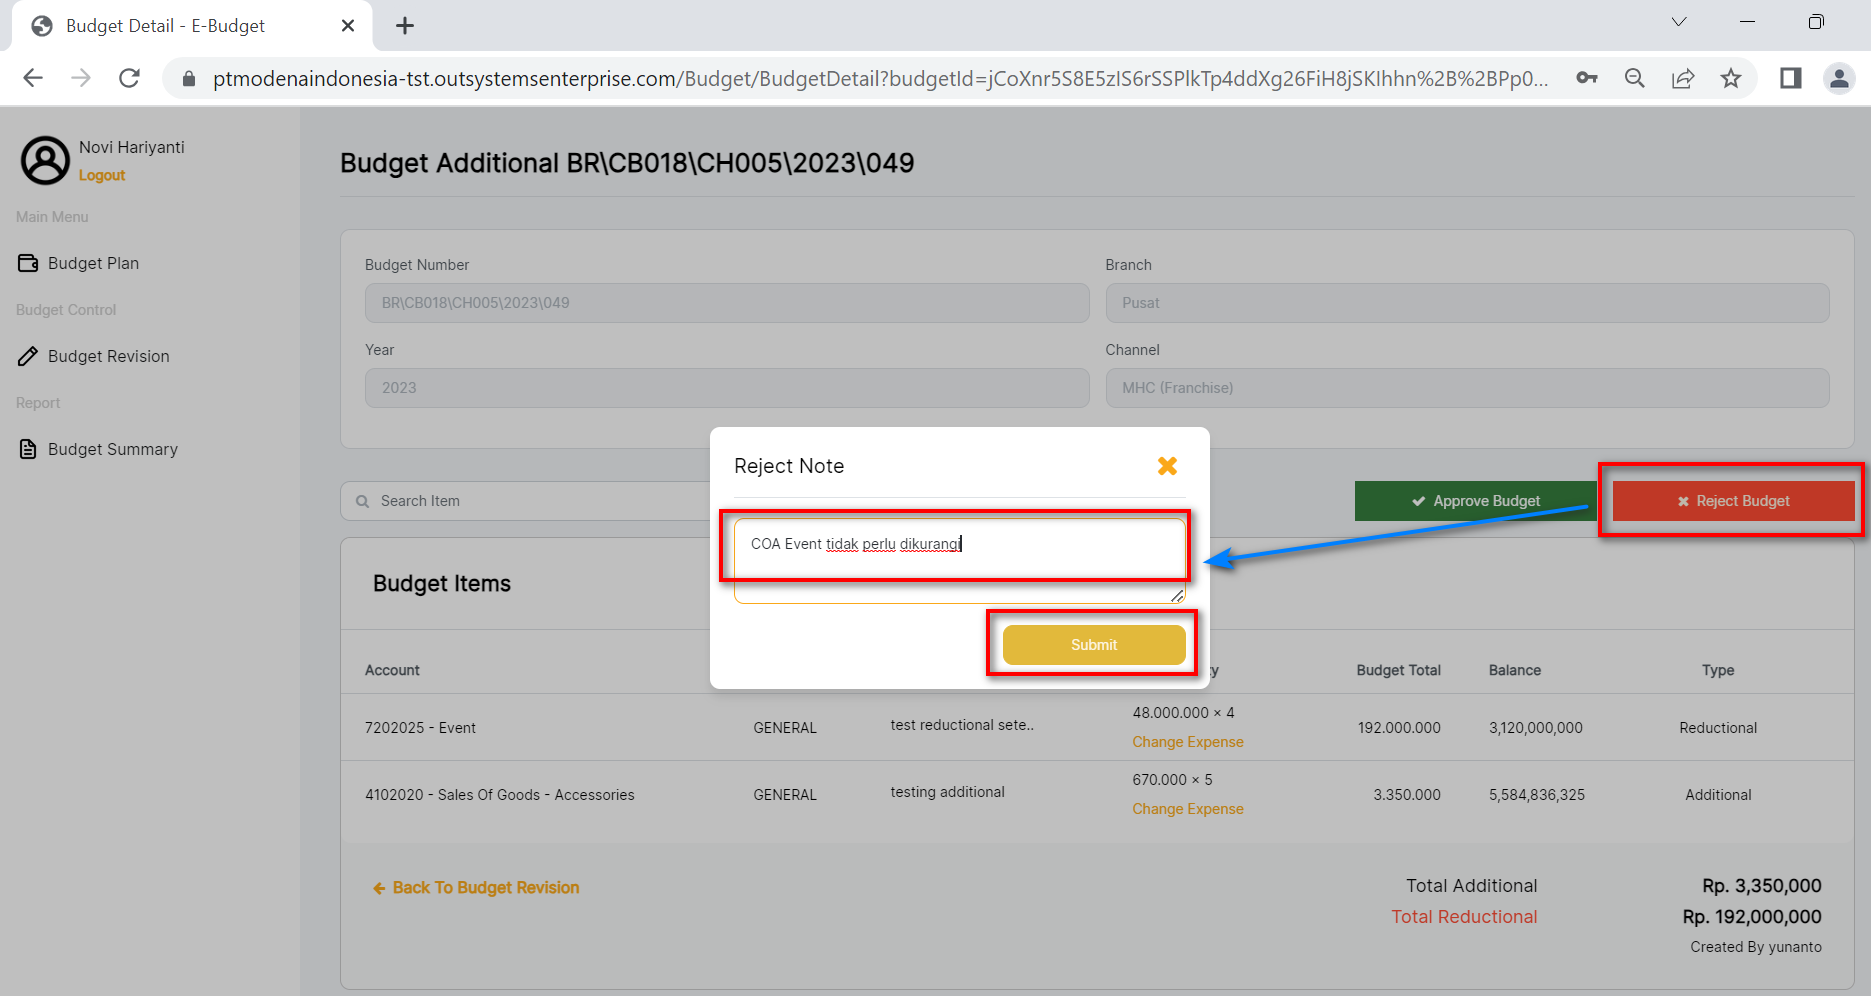This screenshot has width=1871, height=996.
Task: Click the Logout link
Action: (x=102, y=175)
